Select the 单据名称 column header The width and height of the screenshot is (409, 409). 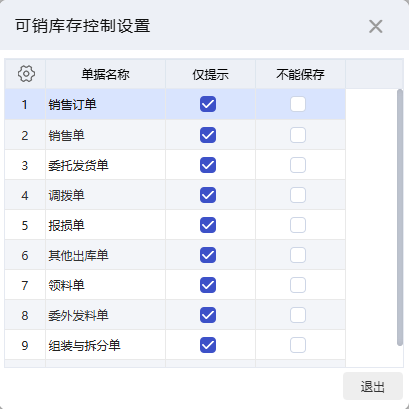pyautogui.click(x=105, y=74)
